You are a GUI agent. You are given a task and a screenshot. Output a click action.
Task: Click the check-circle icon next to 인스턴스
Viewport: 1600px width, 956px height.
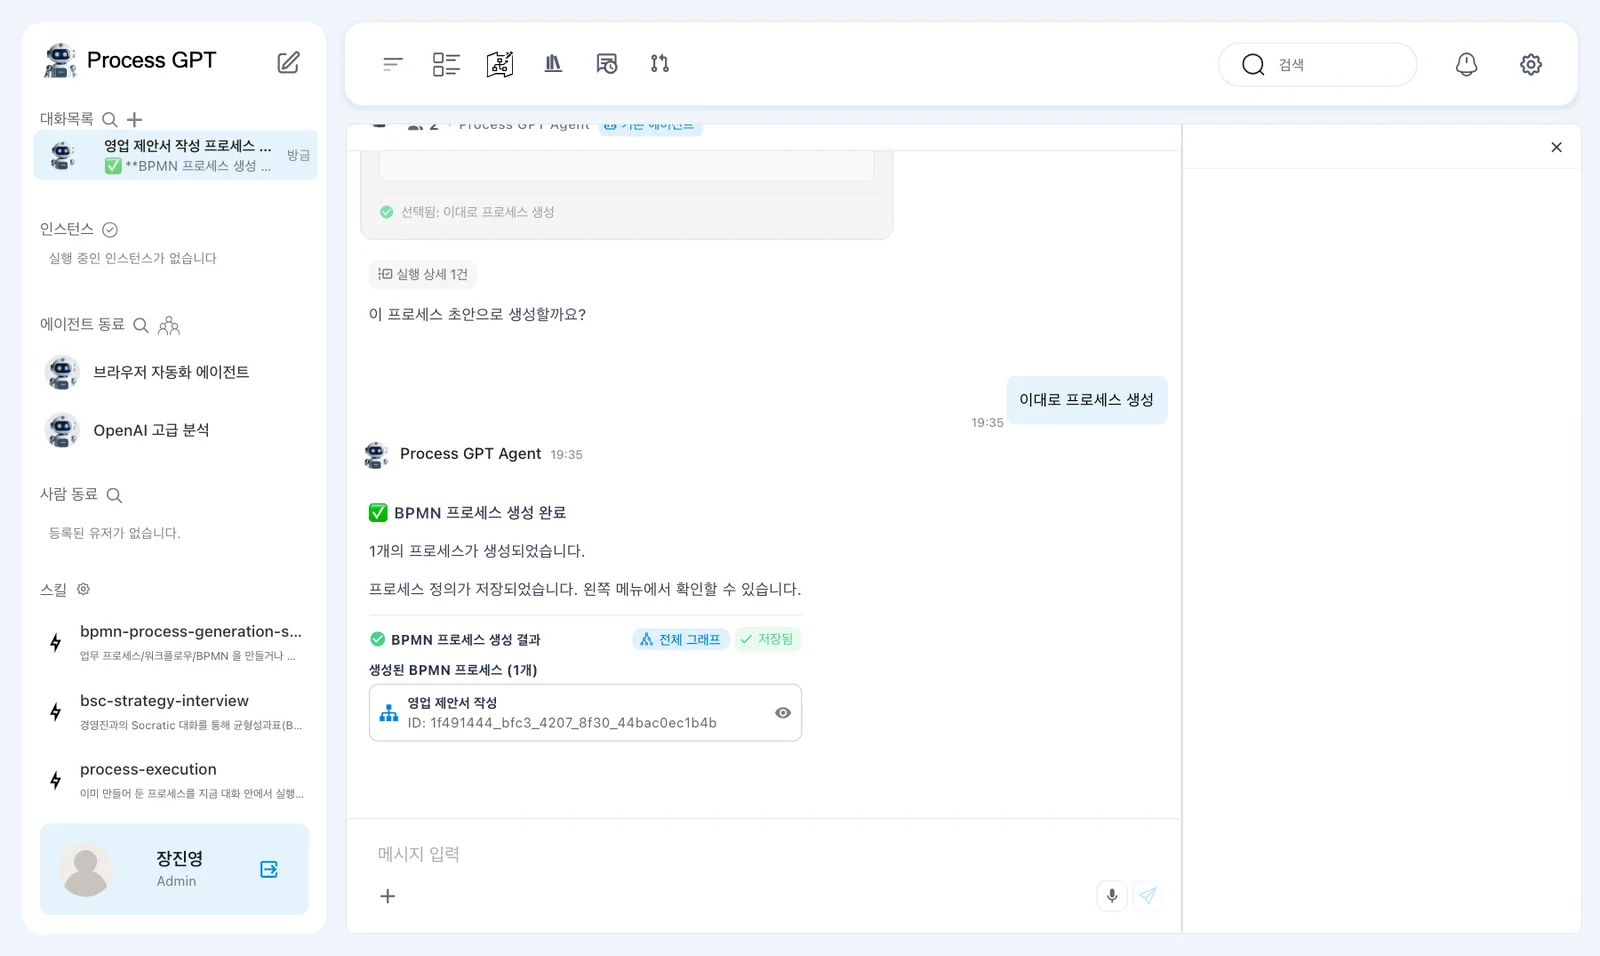(x=110, y=230)
